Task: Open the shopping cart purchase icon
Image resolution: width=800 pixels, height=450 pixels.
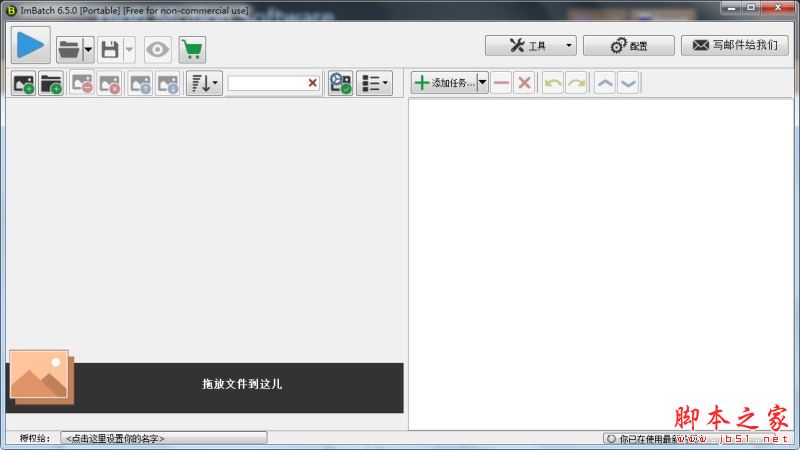Action: pos(192,49)
